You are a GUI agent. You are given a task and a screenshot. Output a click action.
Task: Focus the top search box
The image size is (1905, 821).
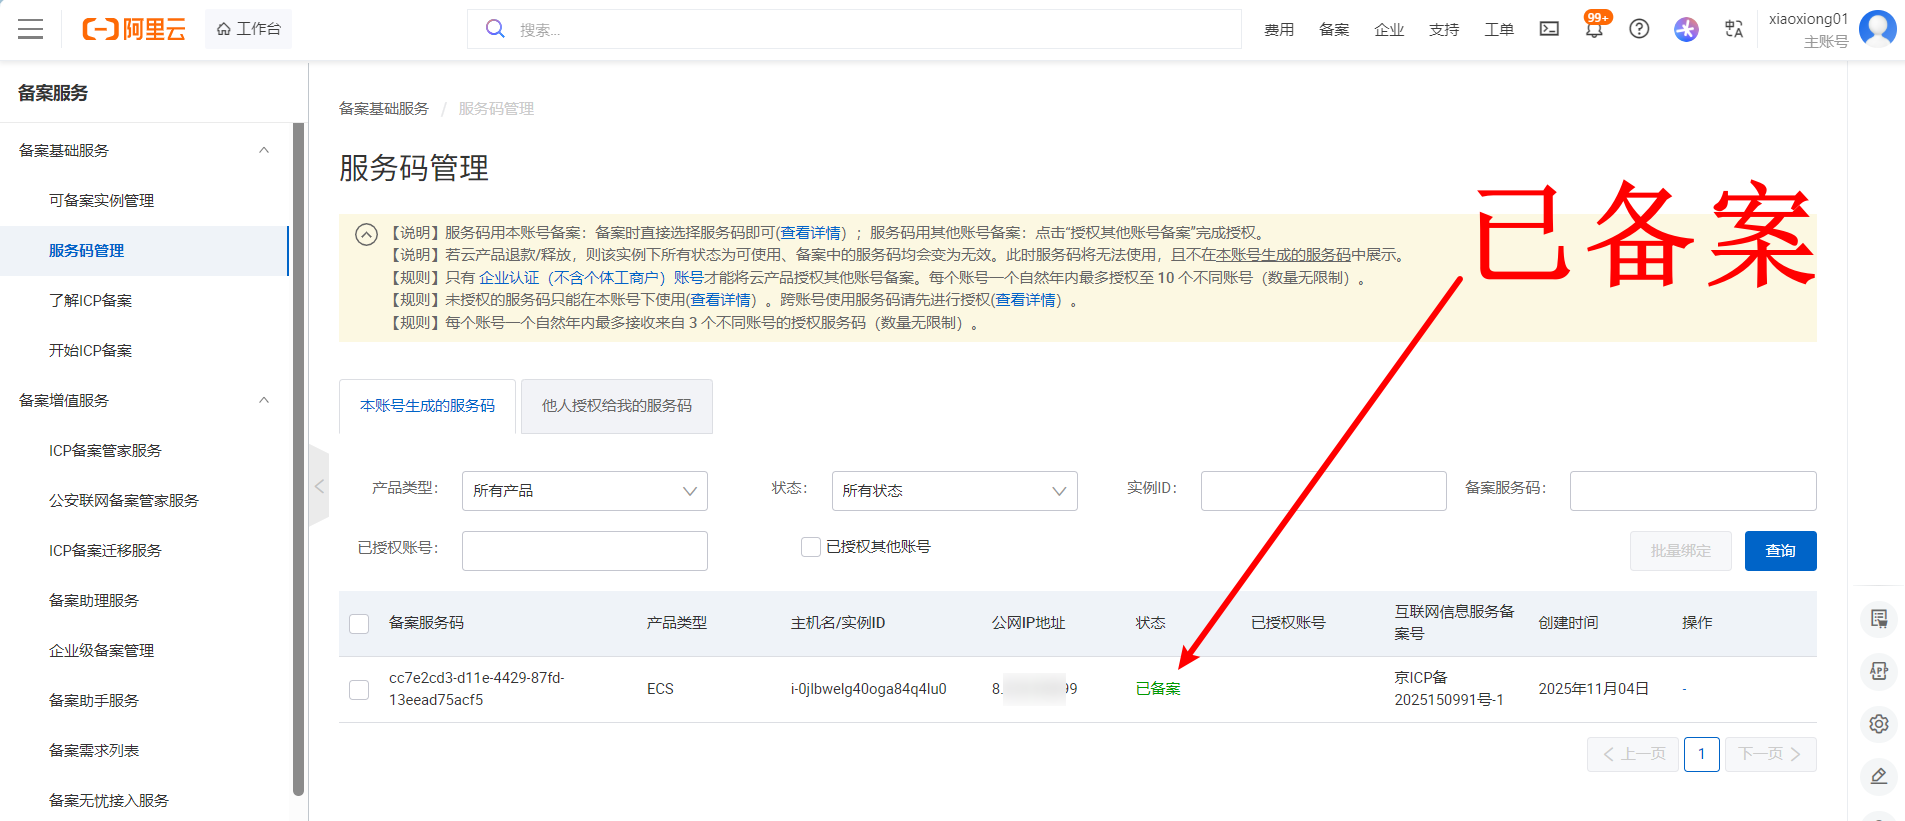click(854, 29)
